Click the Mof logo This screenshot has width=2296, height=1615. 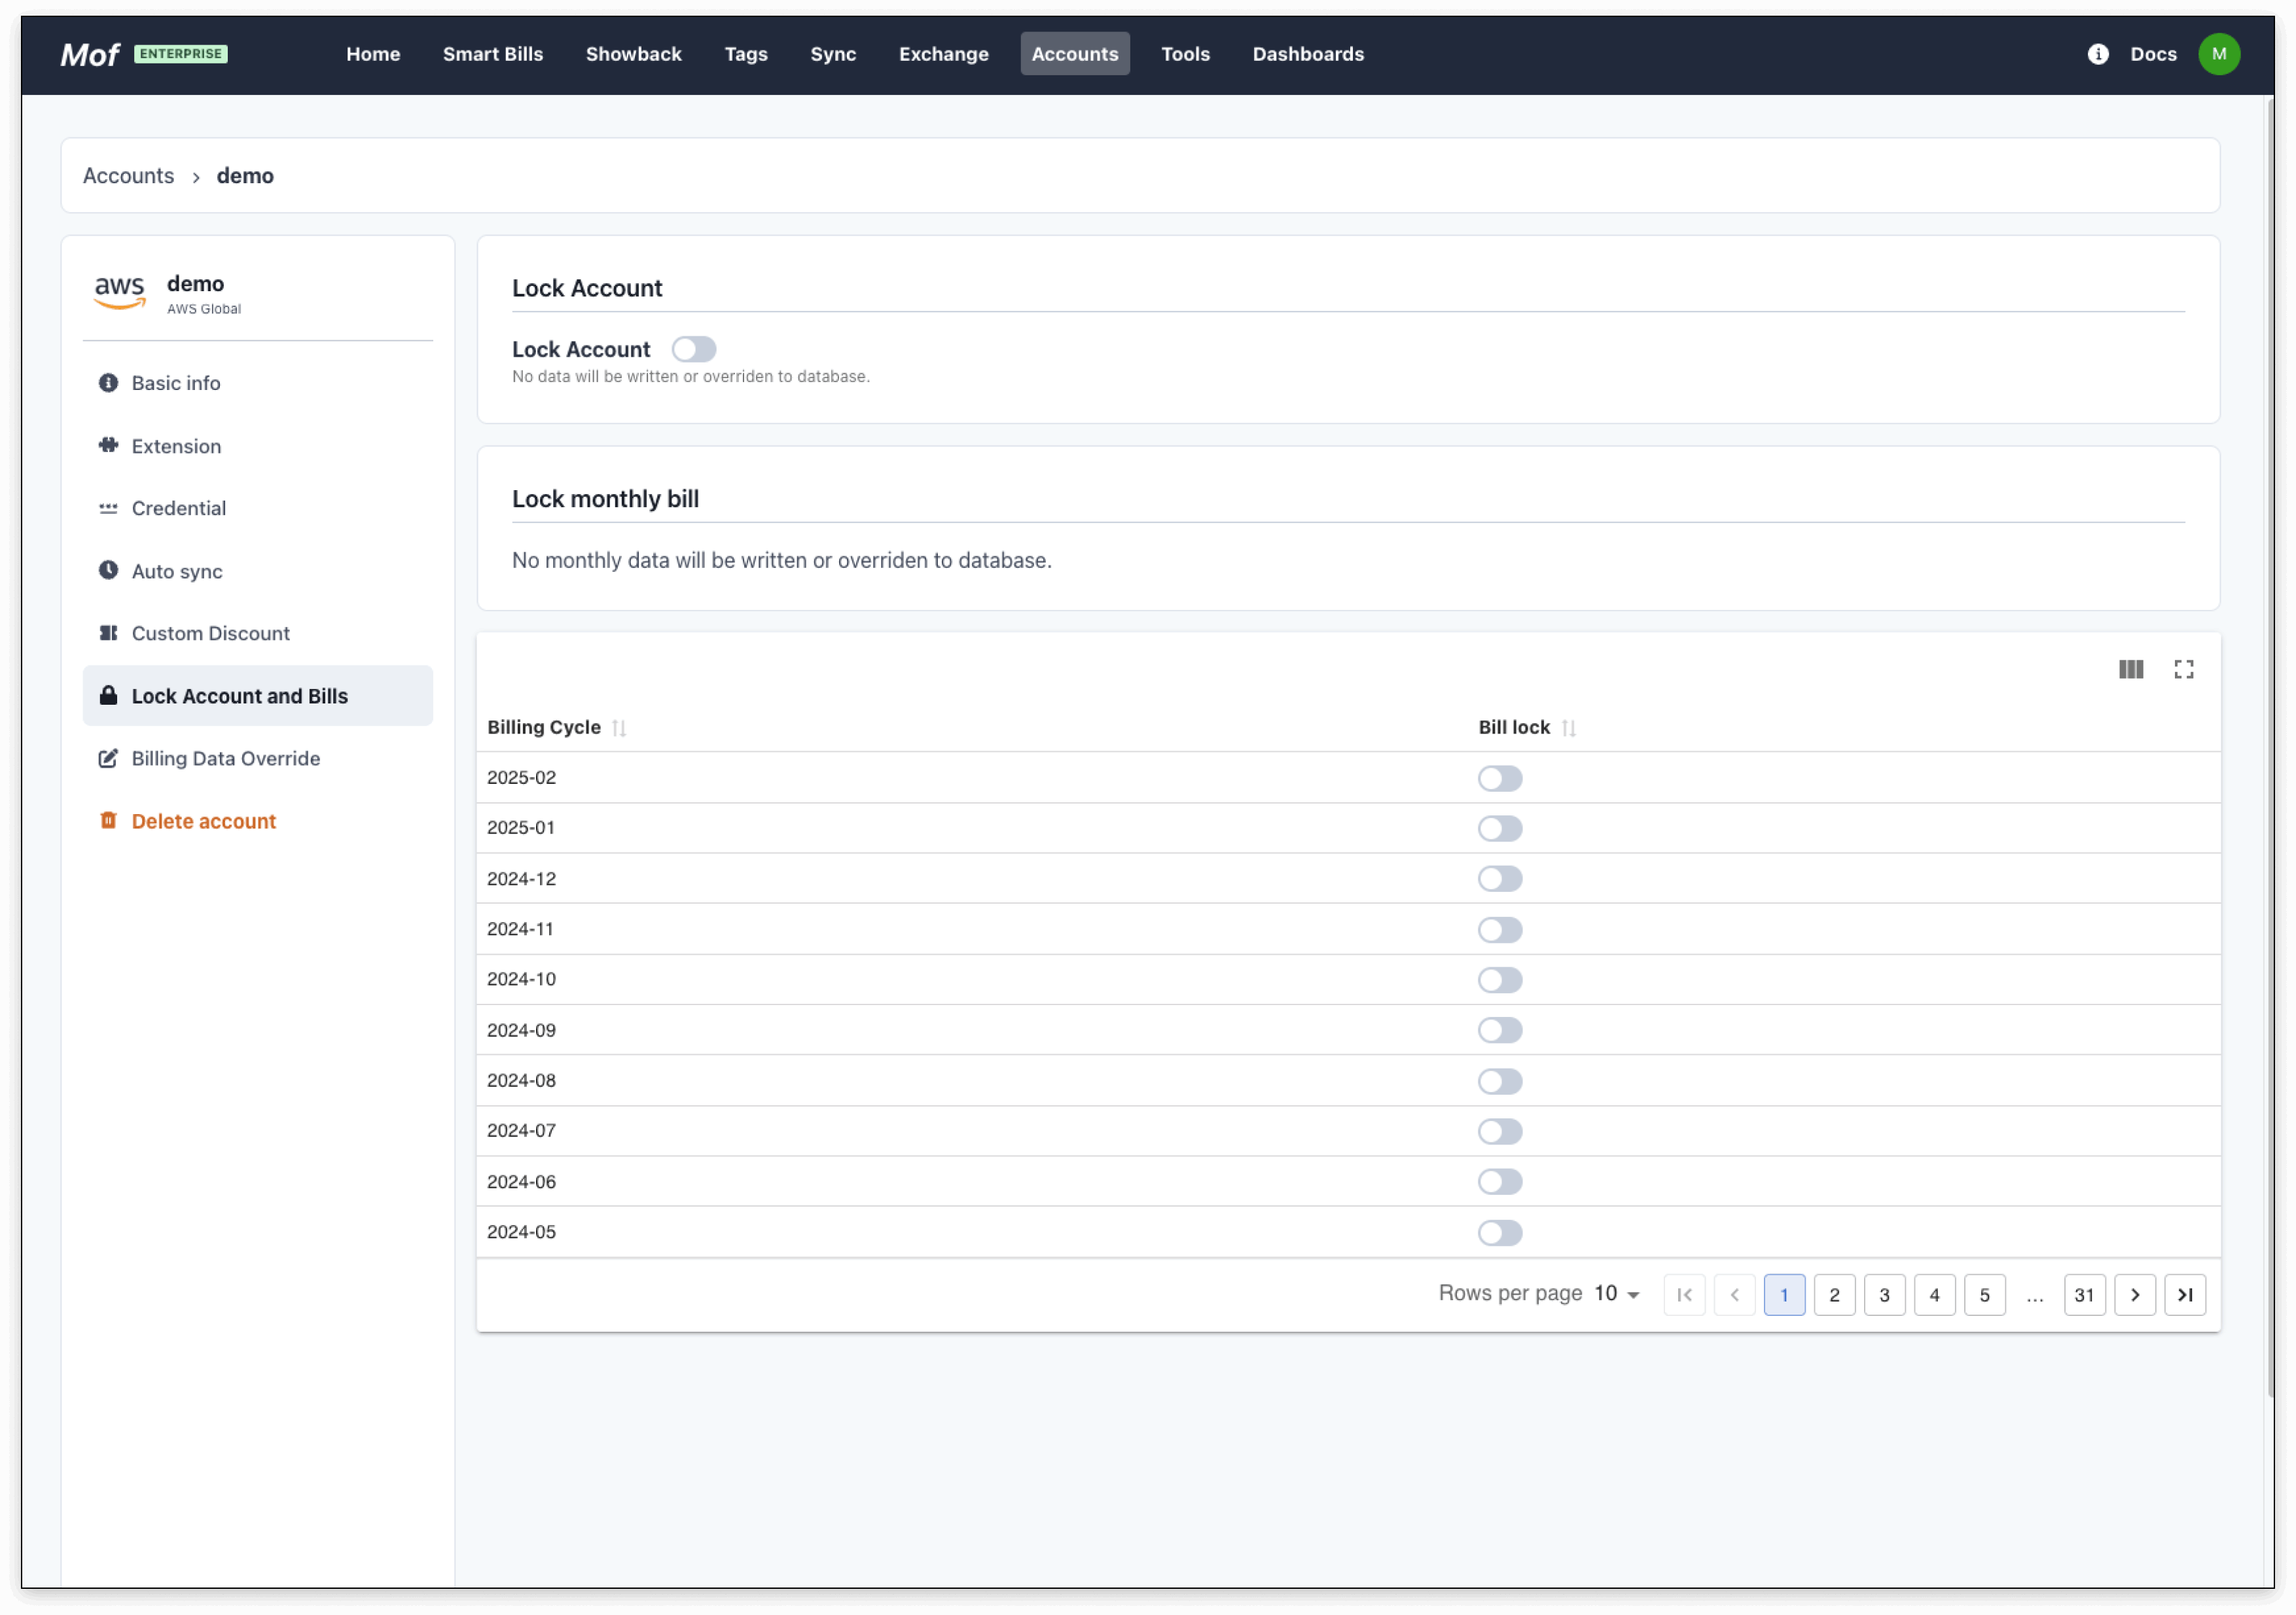(90, 54)
